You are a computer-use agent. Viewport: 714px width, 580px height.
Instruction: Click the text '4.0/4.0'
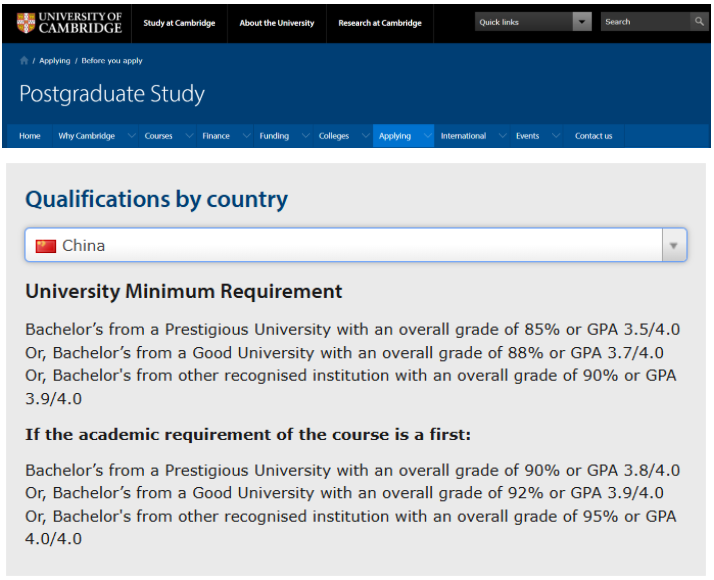pyautogui.click(x=54, y=539)
